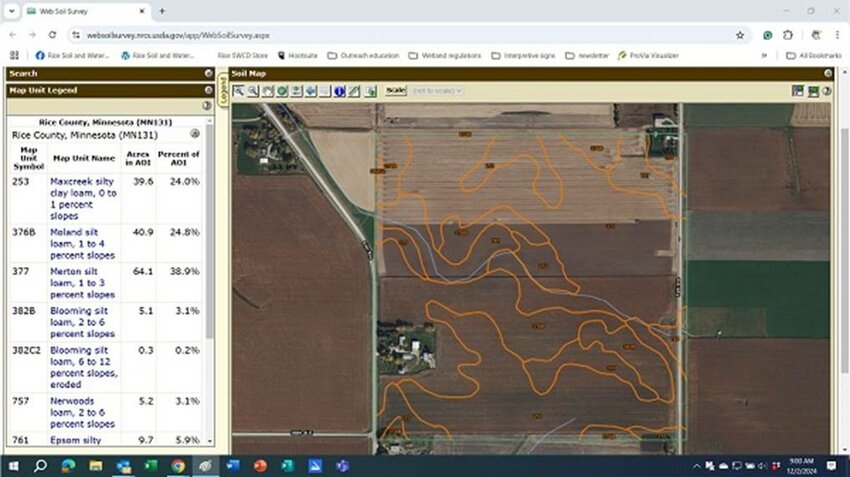Open the Facebook Rice Soil and Water bookmark
Screen dimensions: 850x477
(x=72, y=55)
